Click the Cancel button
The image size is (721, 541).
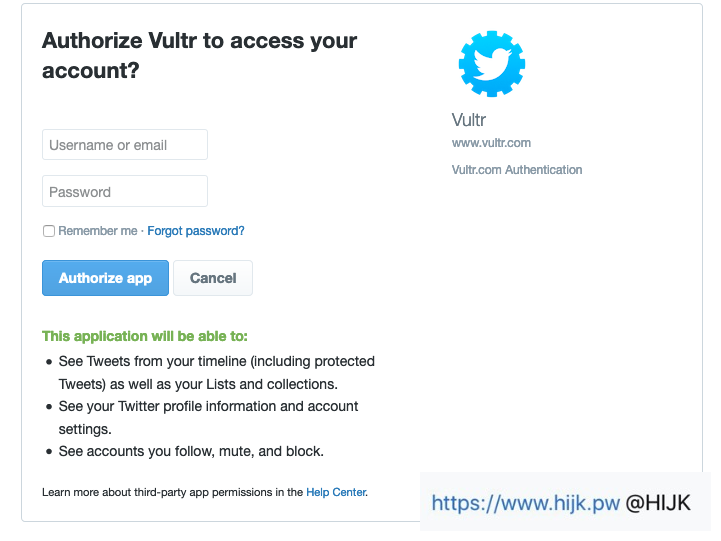[x=213, y=278]
